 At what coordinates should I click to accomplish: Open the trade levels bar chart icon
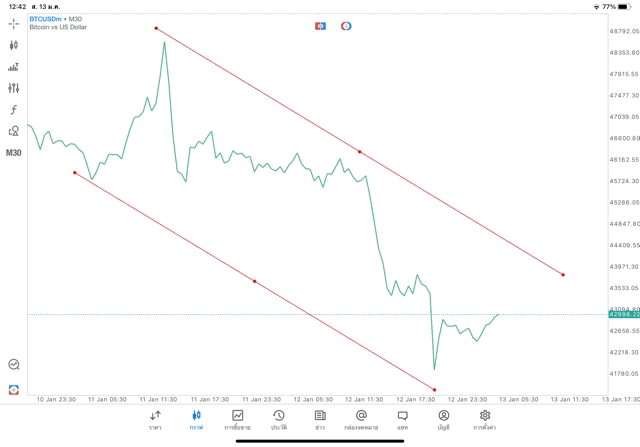(14, 67)
